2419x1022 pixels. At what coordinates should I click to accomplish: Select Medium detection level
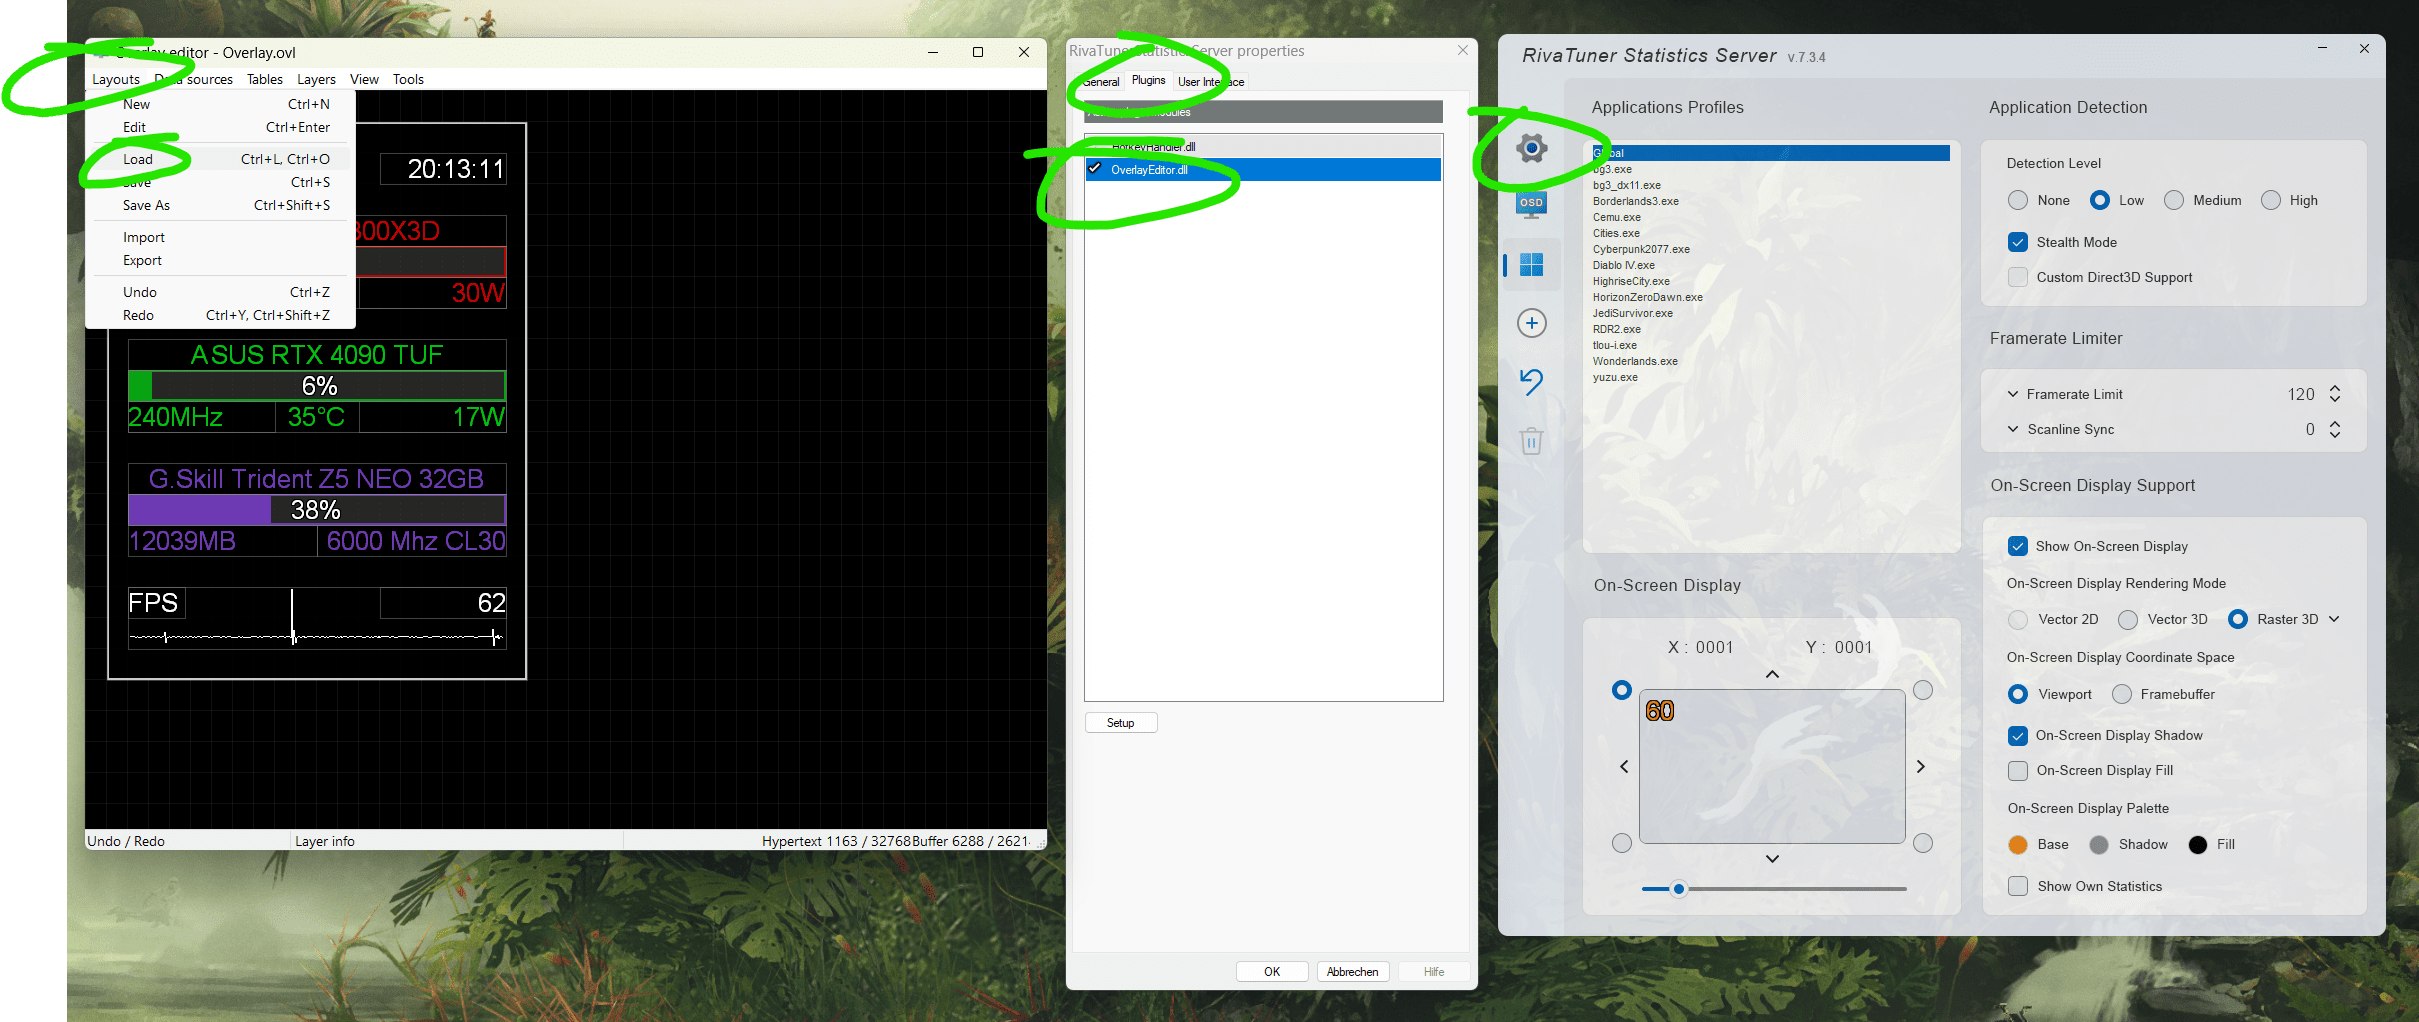[x=2174, y=200]
